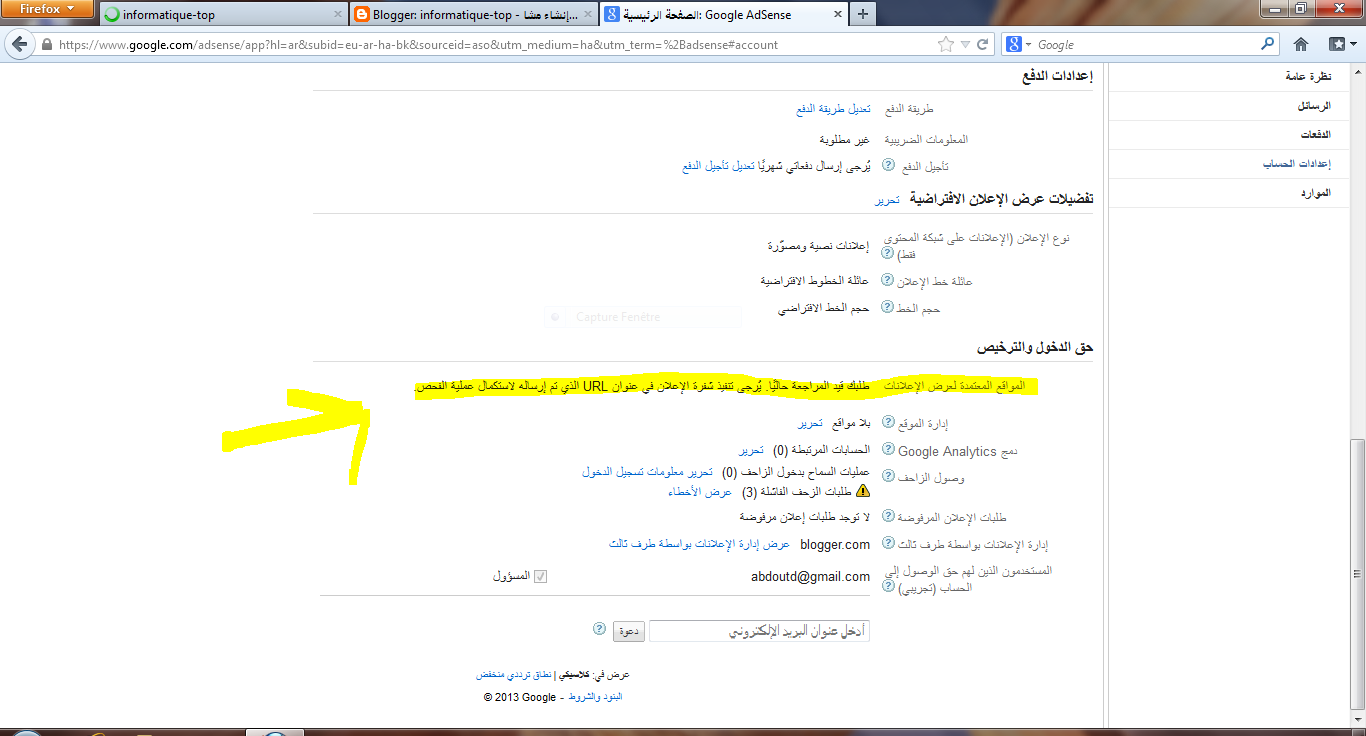This screenshot has height=736, width=1366.
Task: Open نظرة عامة in the sidebar
Action: coord(1308,76)
